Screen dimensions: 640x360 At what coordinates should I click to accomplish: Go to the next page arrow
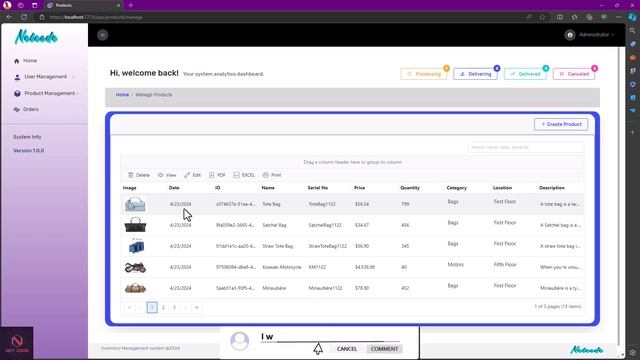[186, 307]
